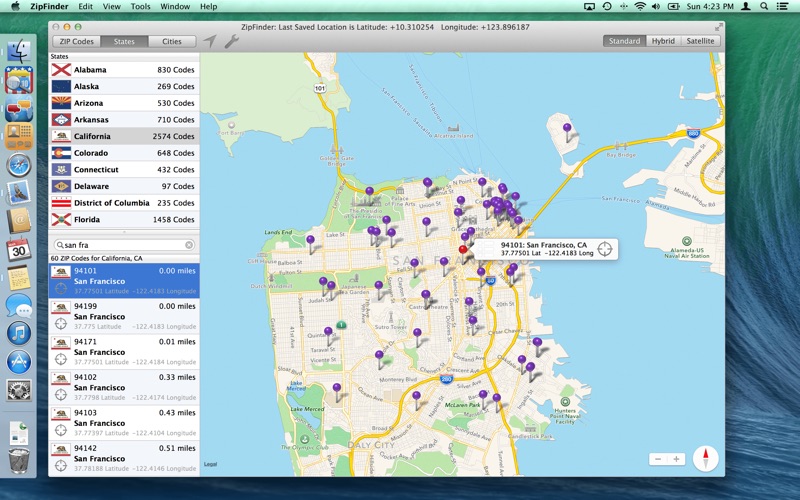Open the wrench settings tool
The image size is (800, 500).
pyautogui.click(x=231, y=41)
